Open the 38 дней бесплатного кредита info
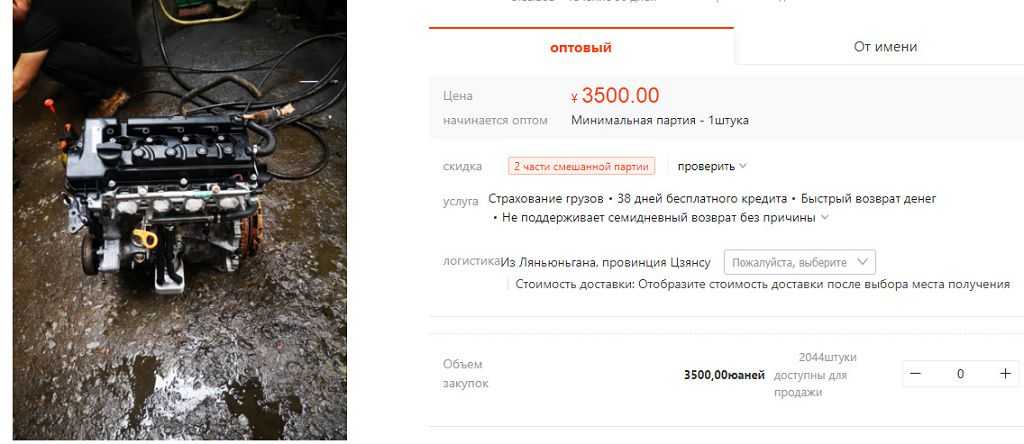 point(702,198)
